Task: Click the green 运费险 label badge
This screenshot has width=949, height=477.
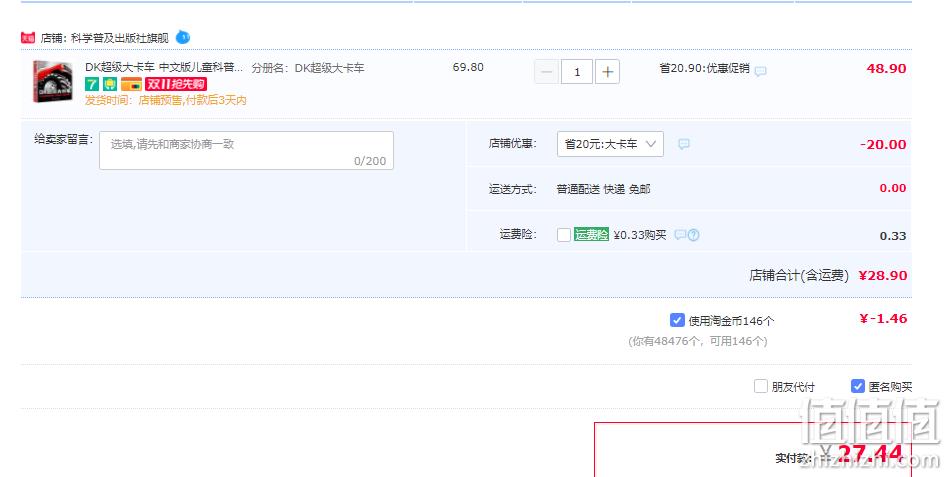Action: pos(591,234)
